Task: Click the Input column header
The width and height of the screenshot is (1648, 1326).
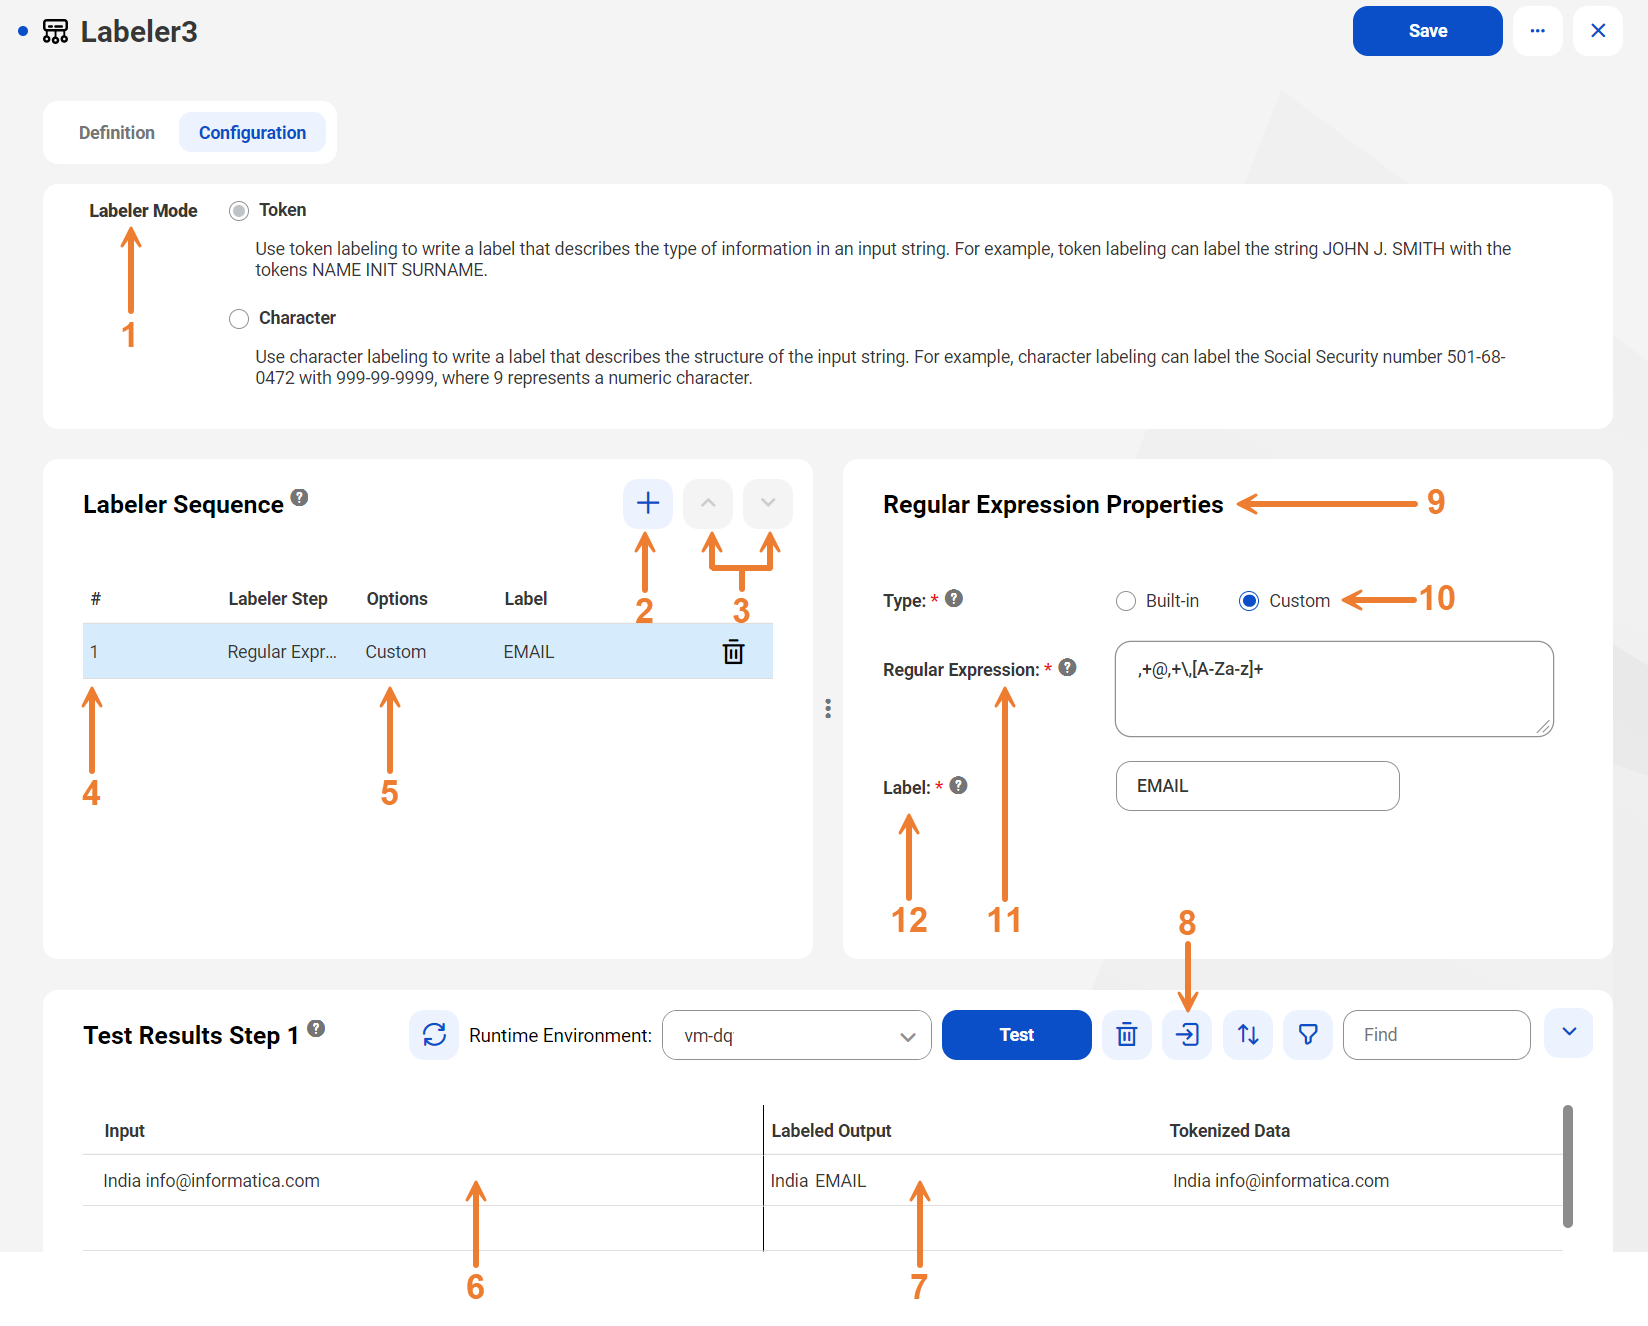Action: pos(125,1131)
